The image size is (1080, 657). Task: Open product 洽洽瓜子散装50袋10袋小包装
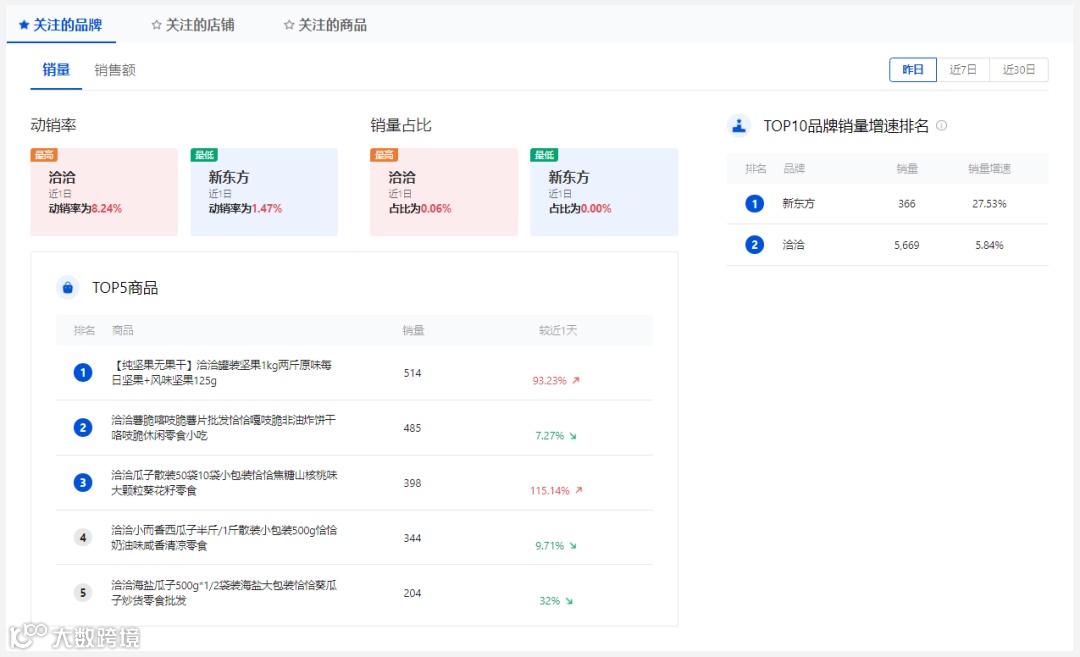coord(225,483)
